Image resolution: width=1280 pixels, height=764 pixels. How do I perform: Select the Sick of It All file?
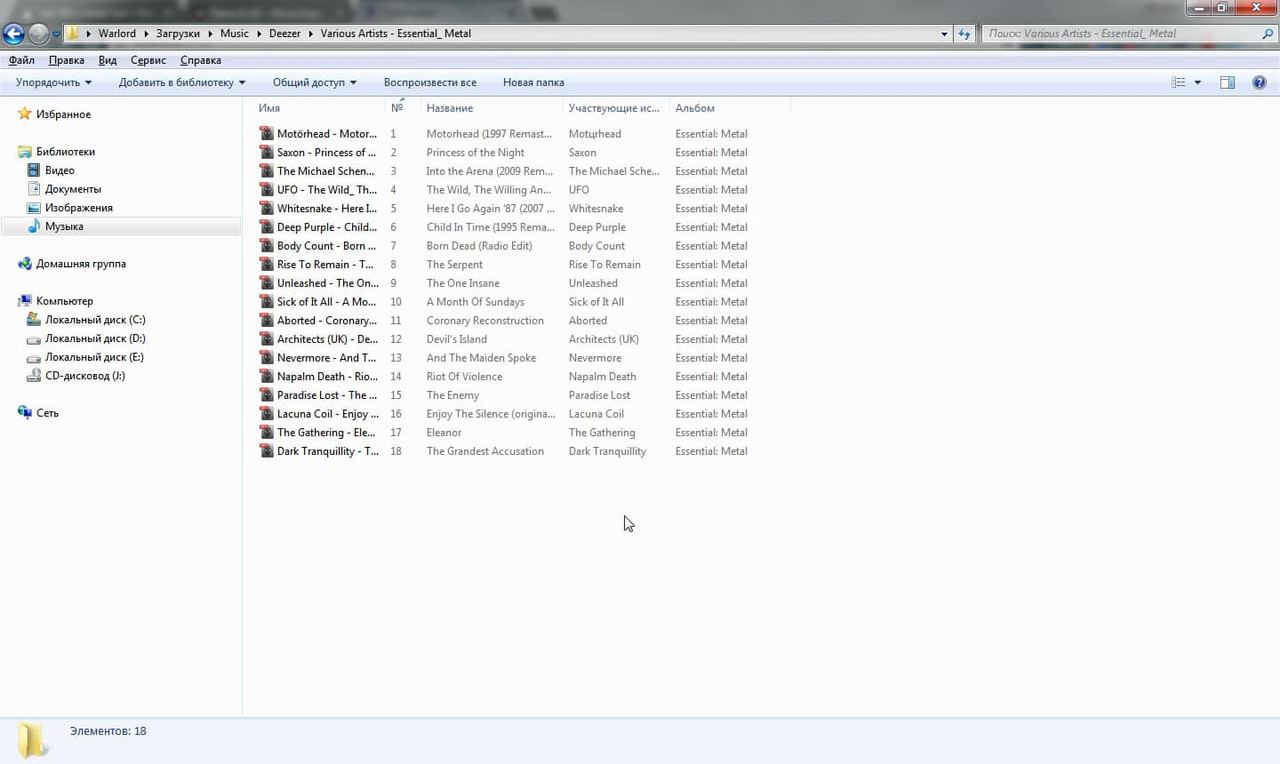pyautogui.click(x=319, y=302)
